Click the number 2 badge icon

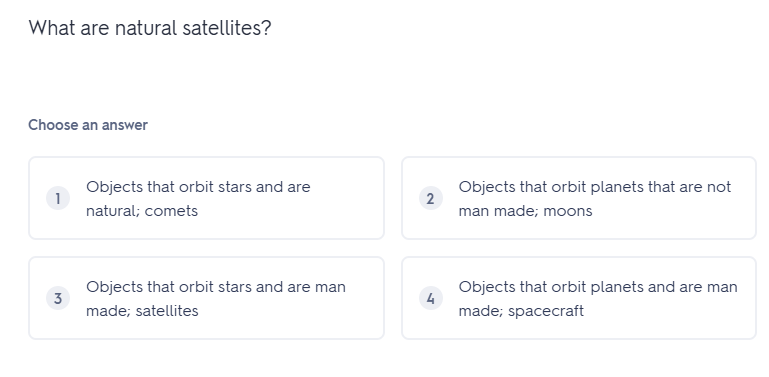431,199
